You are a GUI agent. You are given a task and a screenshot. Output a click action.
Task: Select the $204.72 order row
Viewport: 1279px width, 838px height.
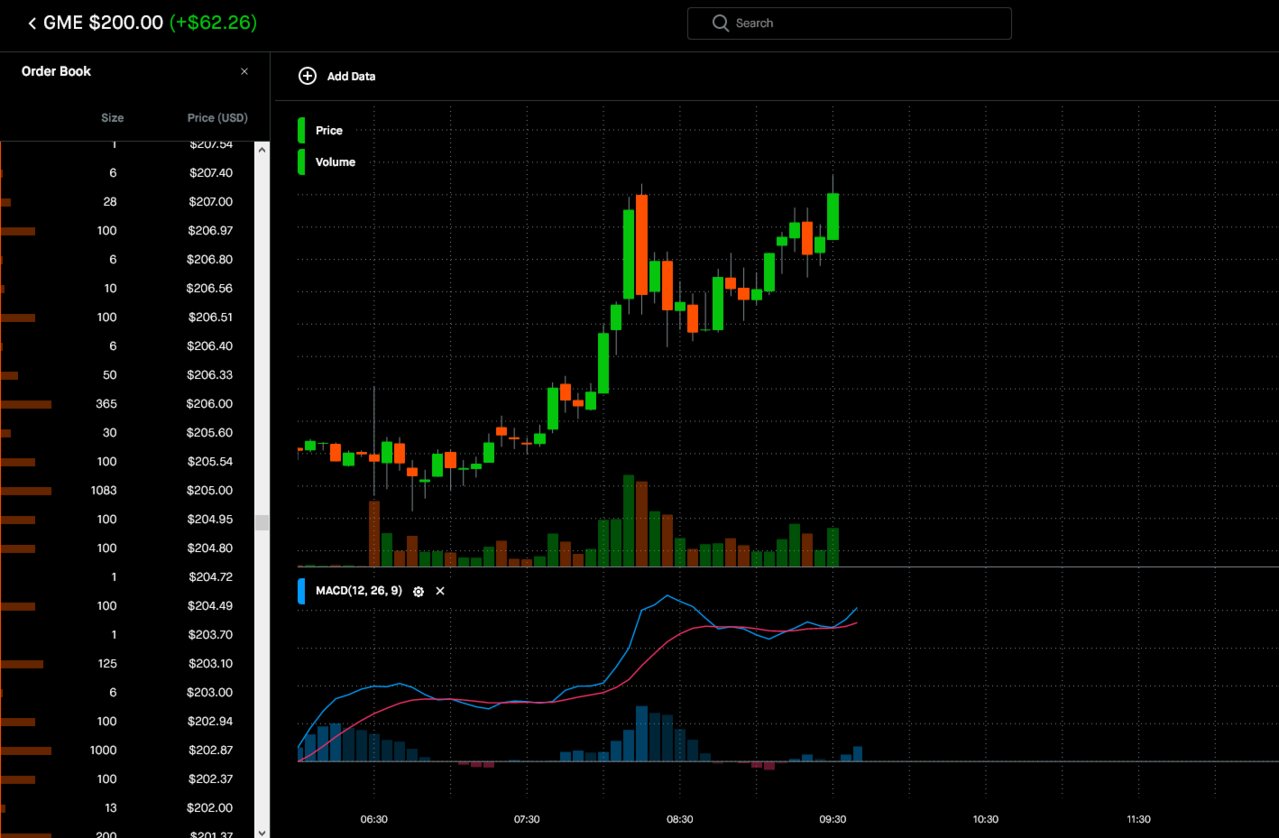[127, 578]
